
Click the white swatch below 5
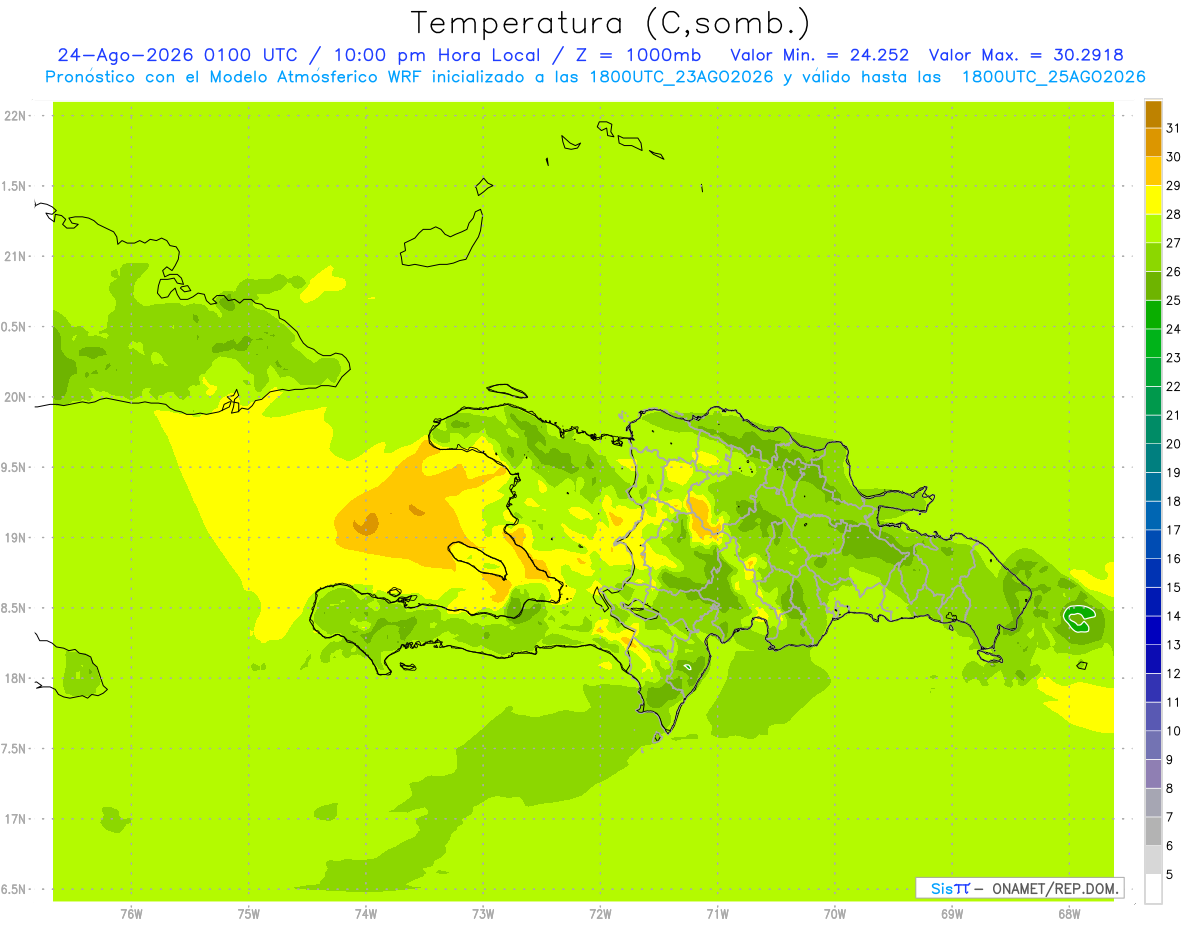(x=1153, y=889)
